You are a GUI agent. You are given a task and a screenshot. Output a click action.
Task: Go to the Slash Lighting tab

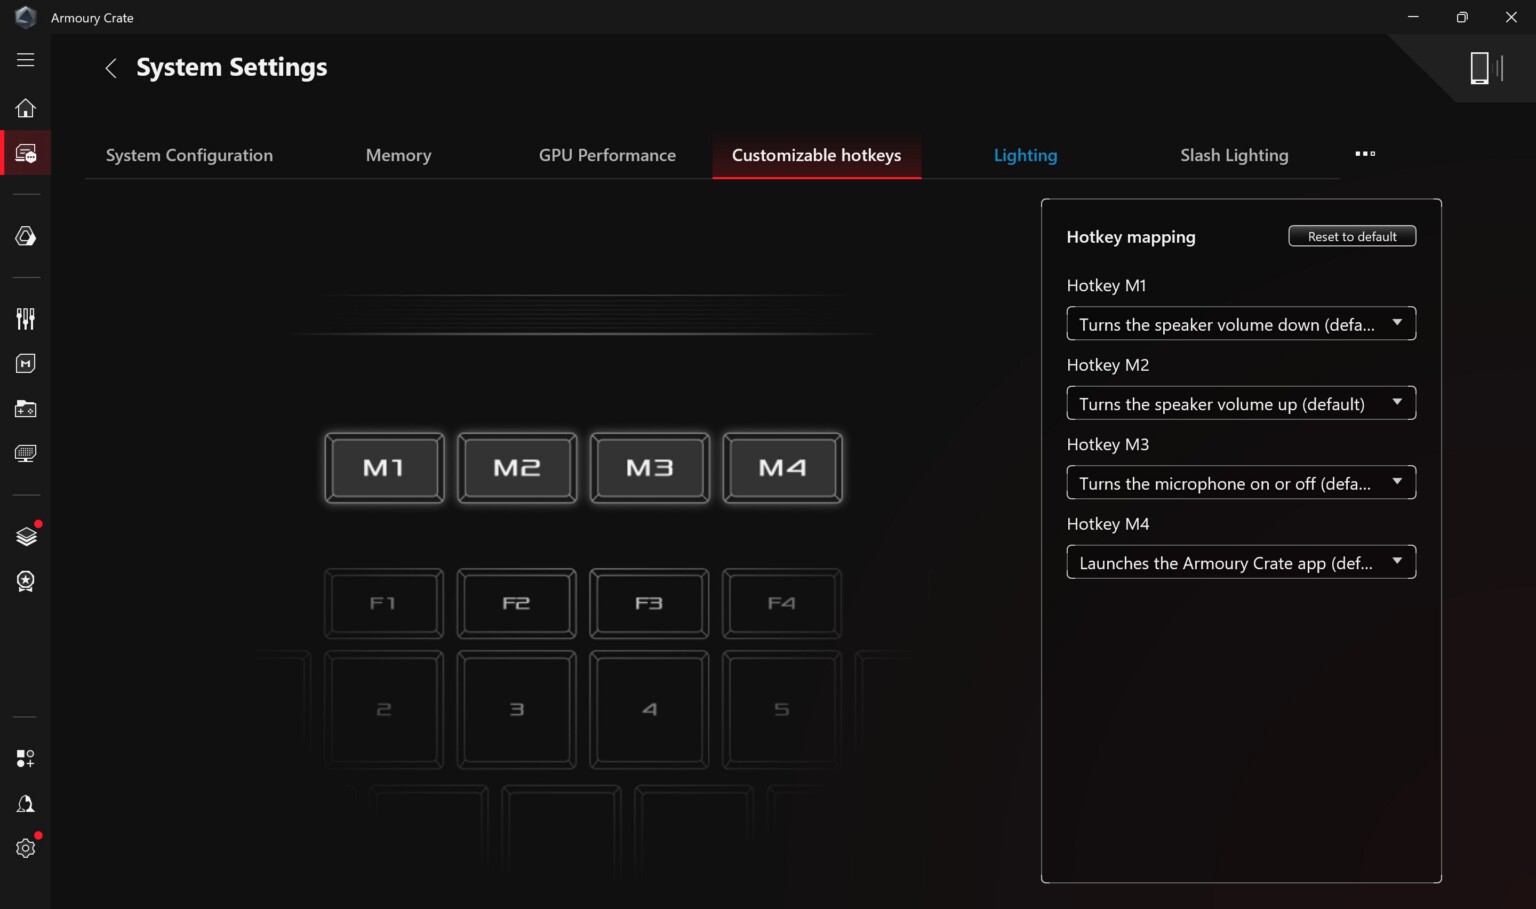click(x=1234, y=155)
